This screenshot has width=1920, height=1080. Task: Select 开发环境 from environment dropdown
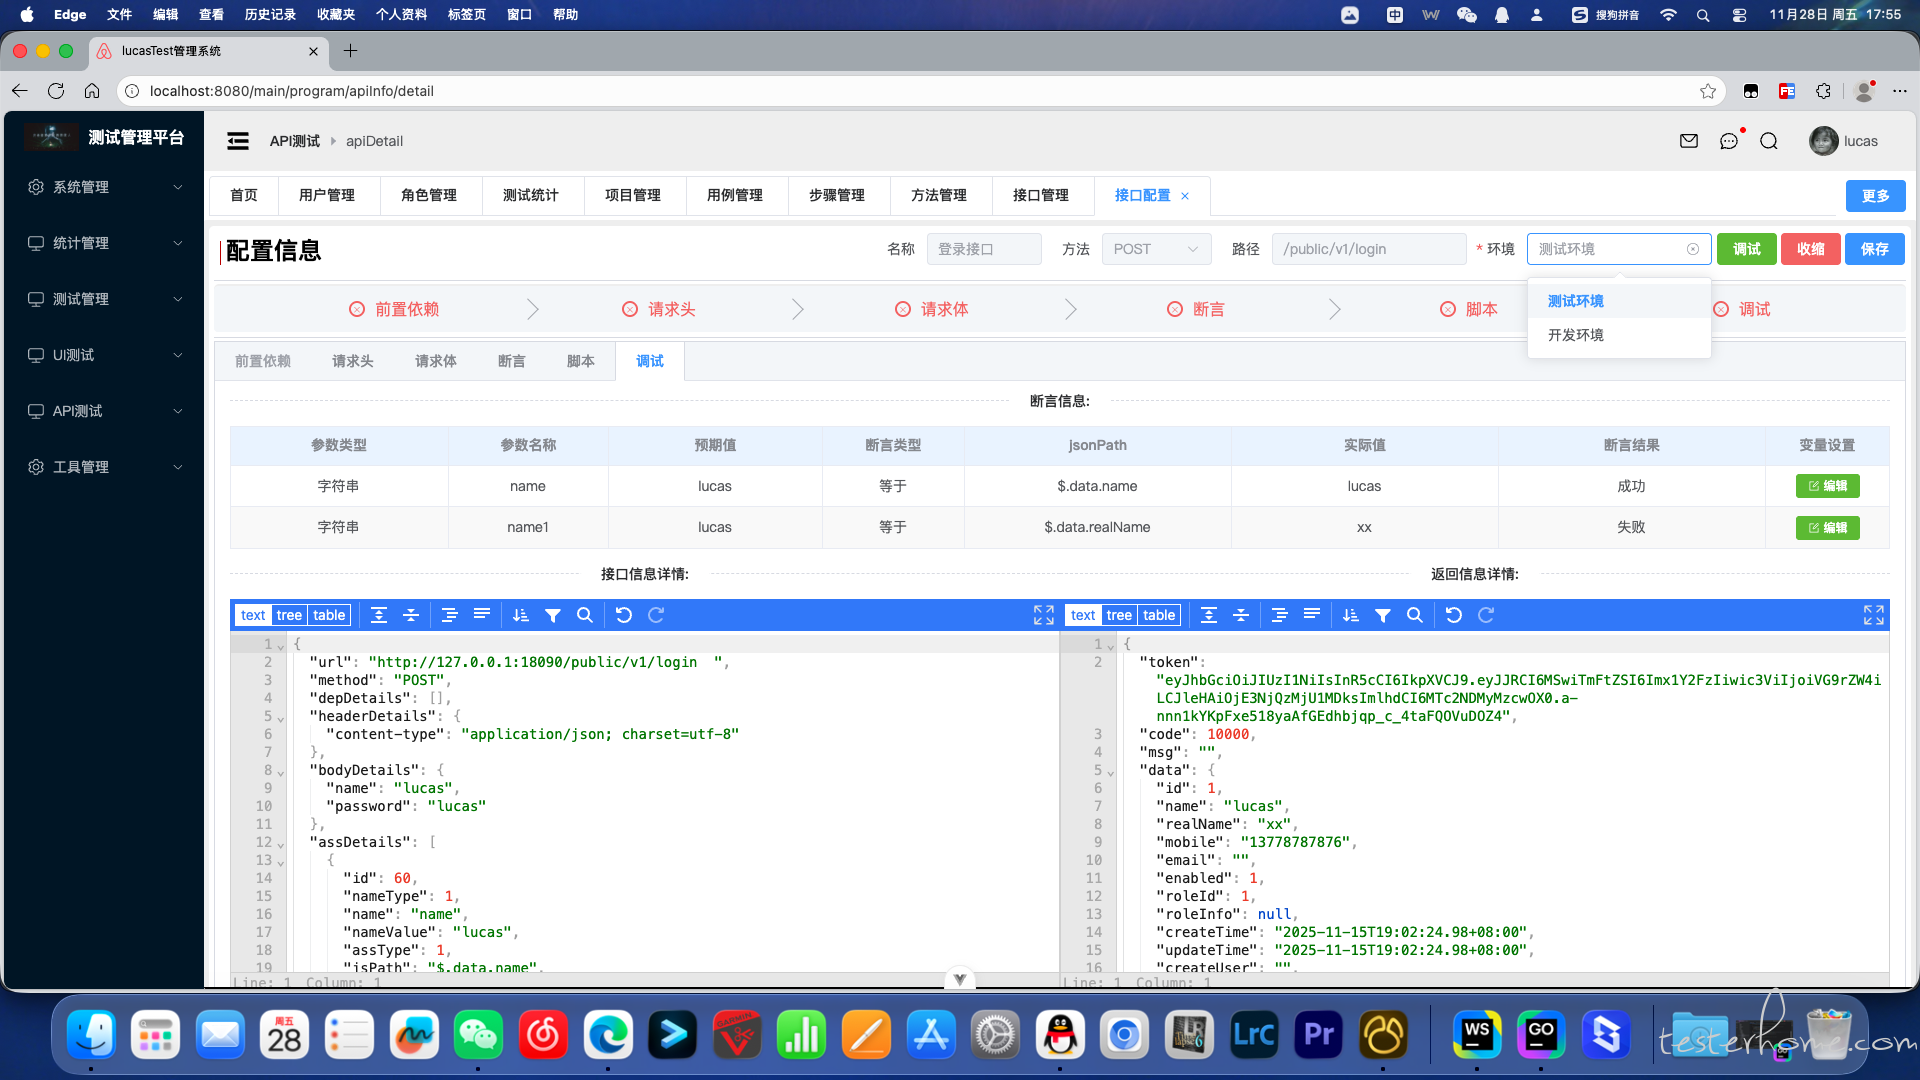point(1576,335)
